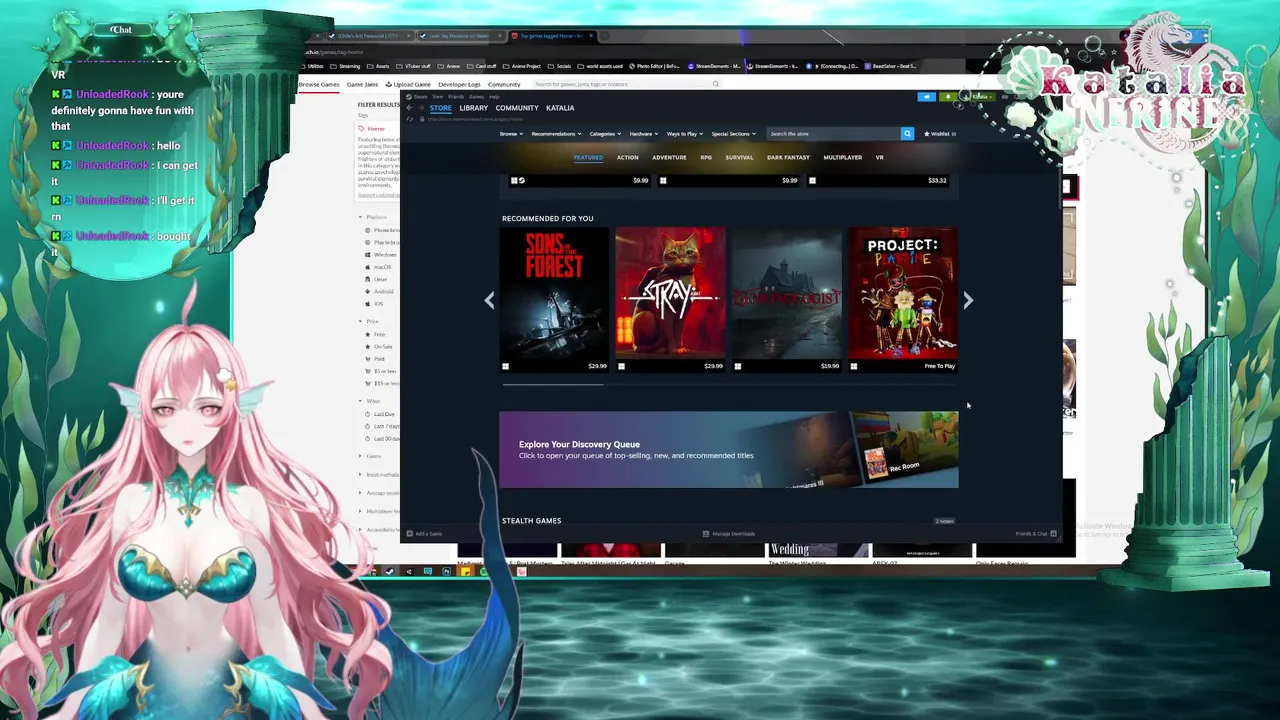The width and height of the screenshot is (1280, 720).
Task: Open Hardware dropdown in Steam store
Action: [643, 133]
